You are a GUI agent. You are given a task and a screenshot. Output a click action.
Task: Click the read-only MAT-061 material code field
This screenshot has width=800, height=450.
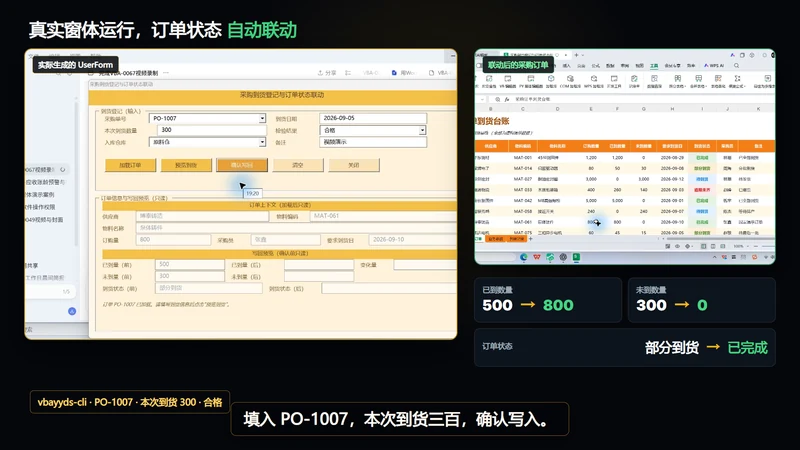pos(383,216)
